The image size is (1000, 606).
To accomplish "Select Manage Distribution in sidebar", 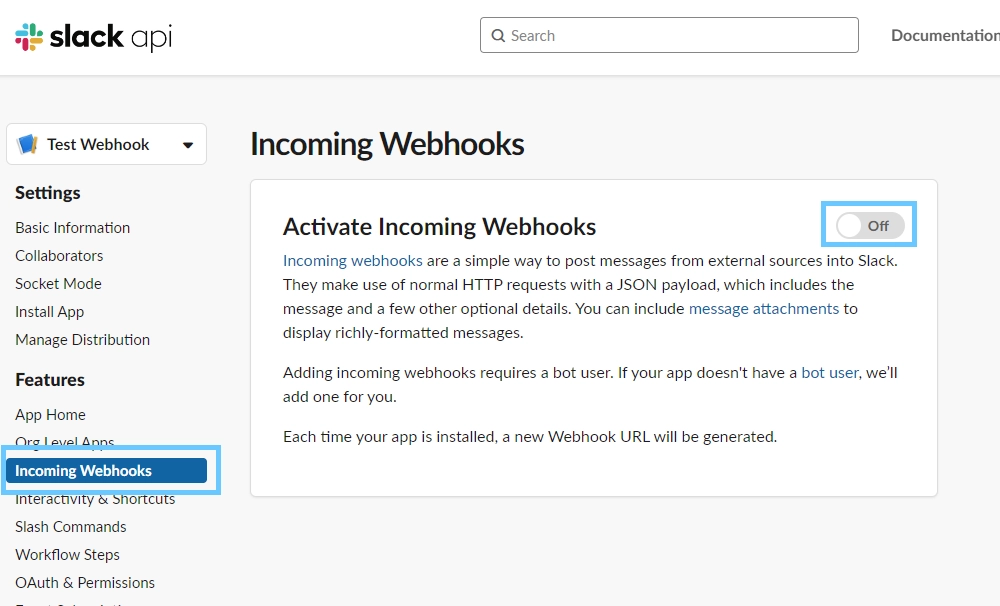I will tap(83, 340).
